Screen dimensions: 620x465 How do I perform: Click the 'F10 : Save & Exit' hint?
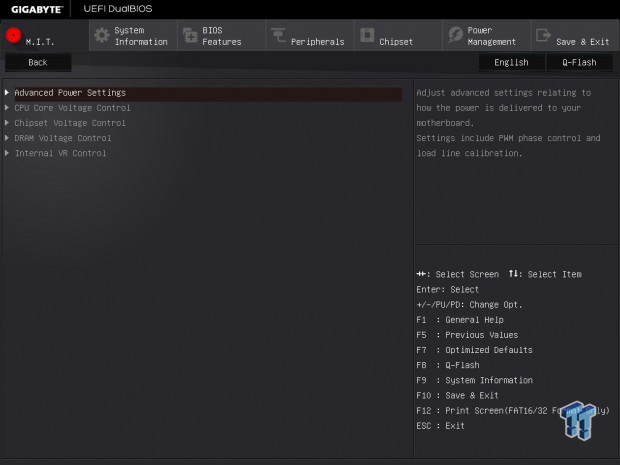[457, 395]
